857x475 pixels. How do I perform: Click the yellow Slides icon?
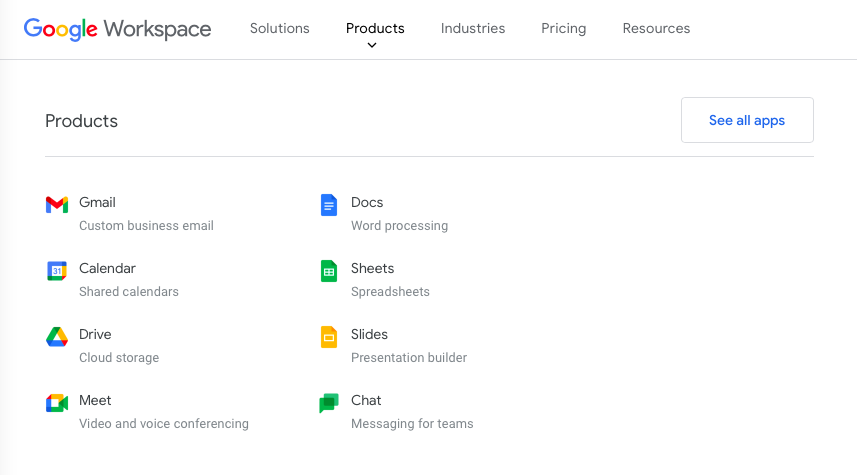pos(328,337)
